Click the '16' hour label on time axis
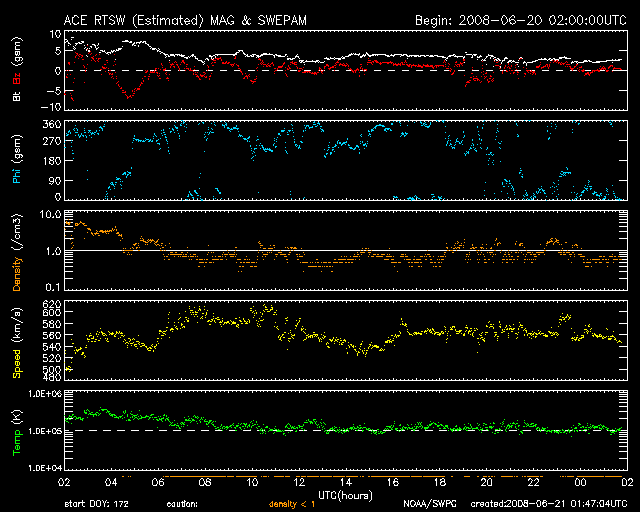This screenshot has width=640, height=512. [x=393, y=482]
